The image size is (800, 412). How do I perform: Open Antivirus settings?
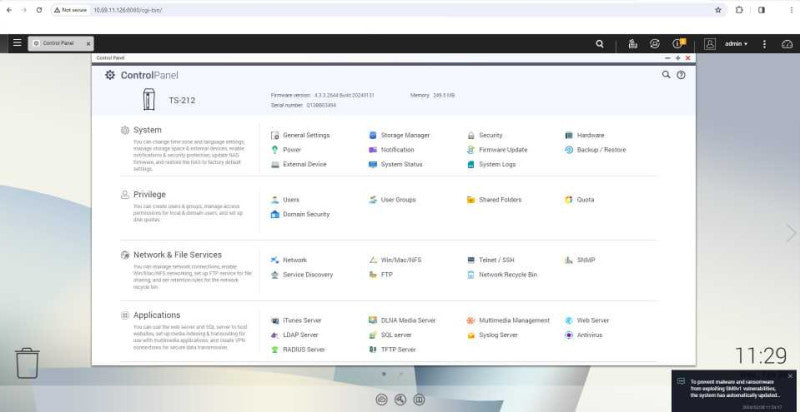[x=584, y=335]
